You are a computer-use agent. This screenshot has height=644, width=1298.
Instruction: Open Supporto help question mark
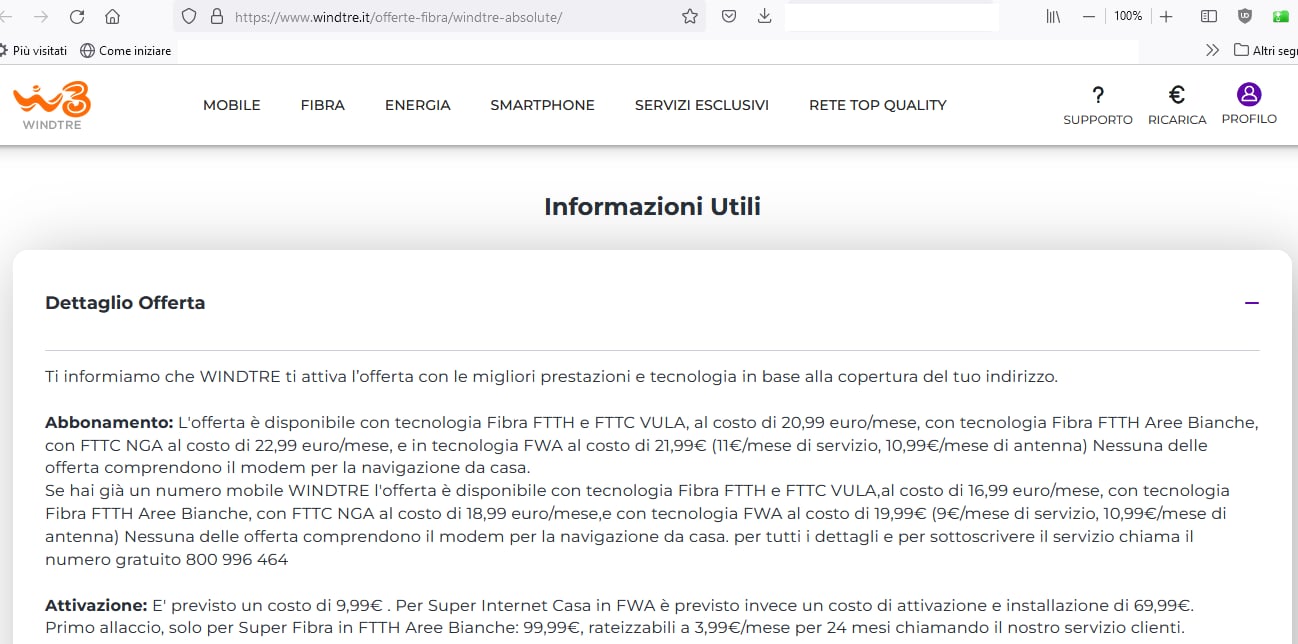1098,105
